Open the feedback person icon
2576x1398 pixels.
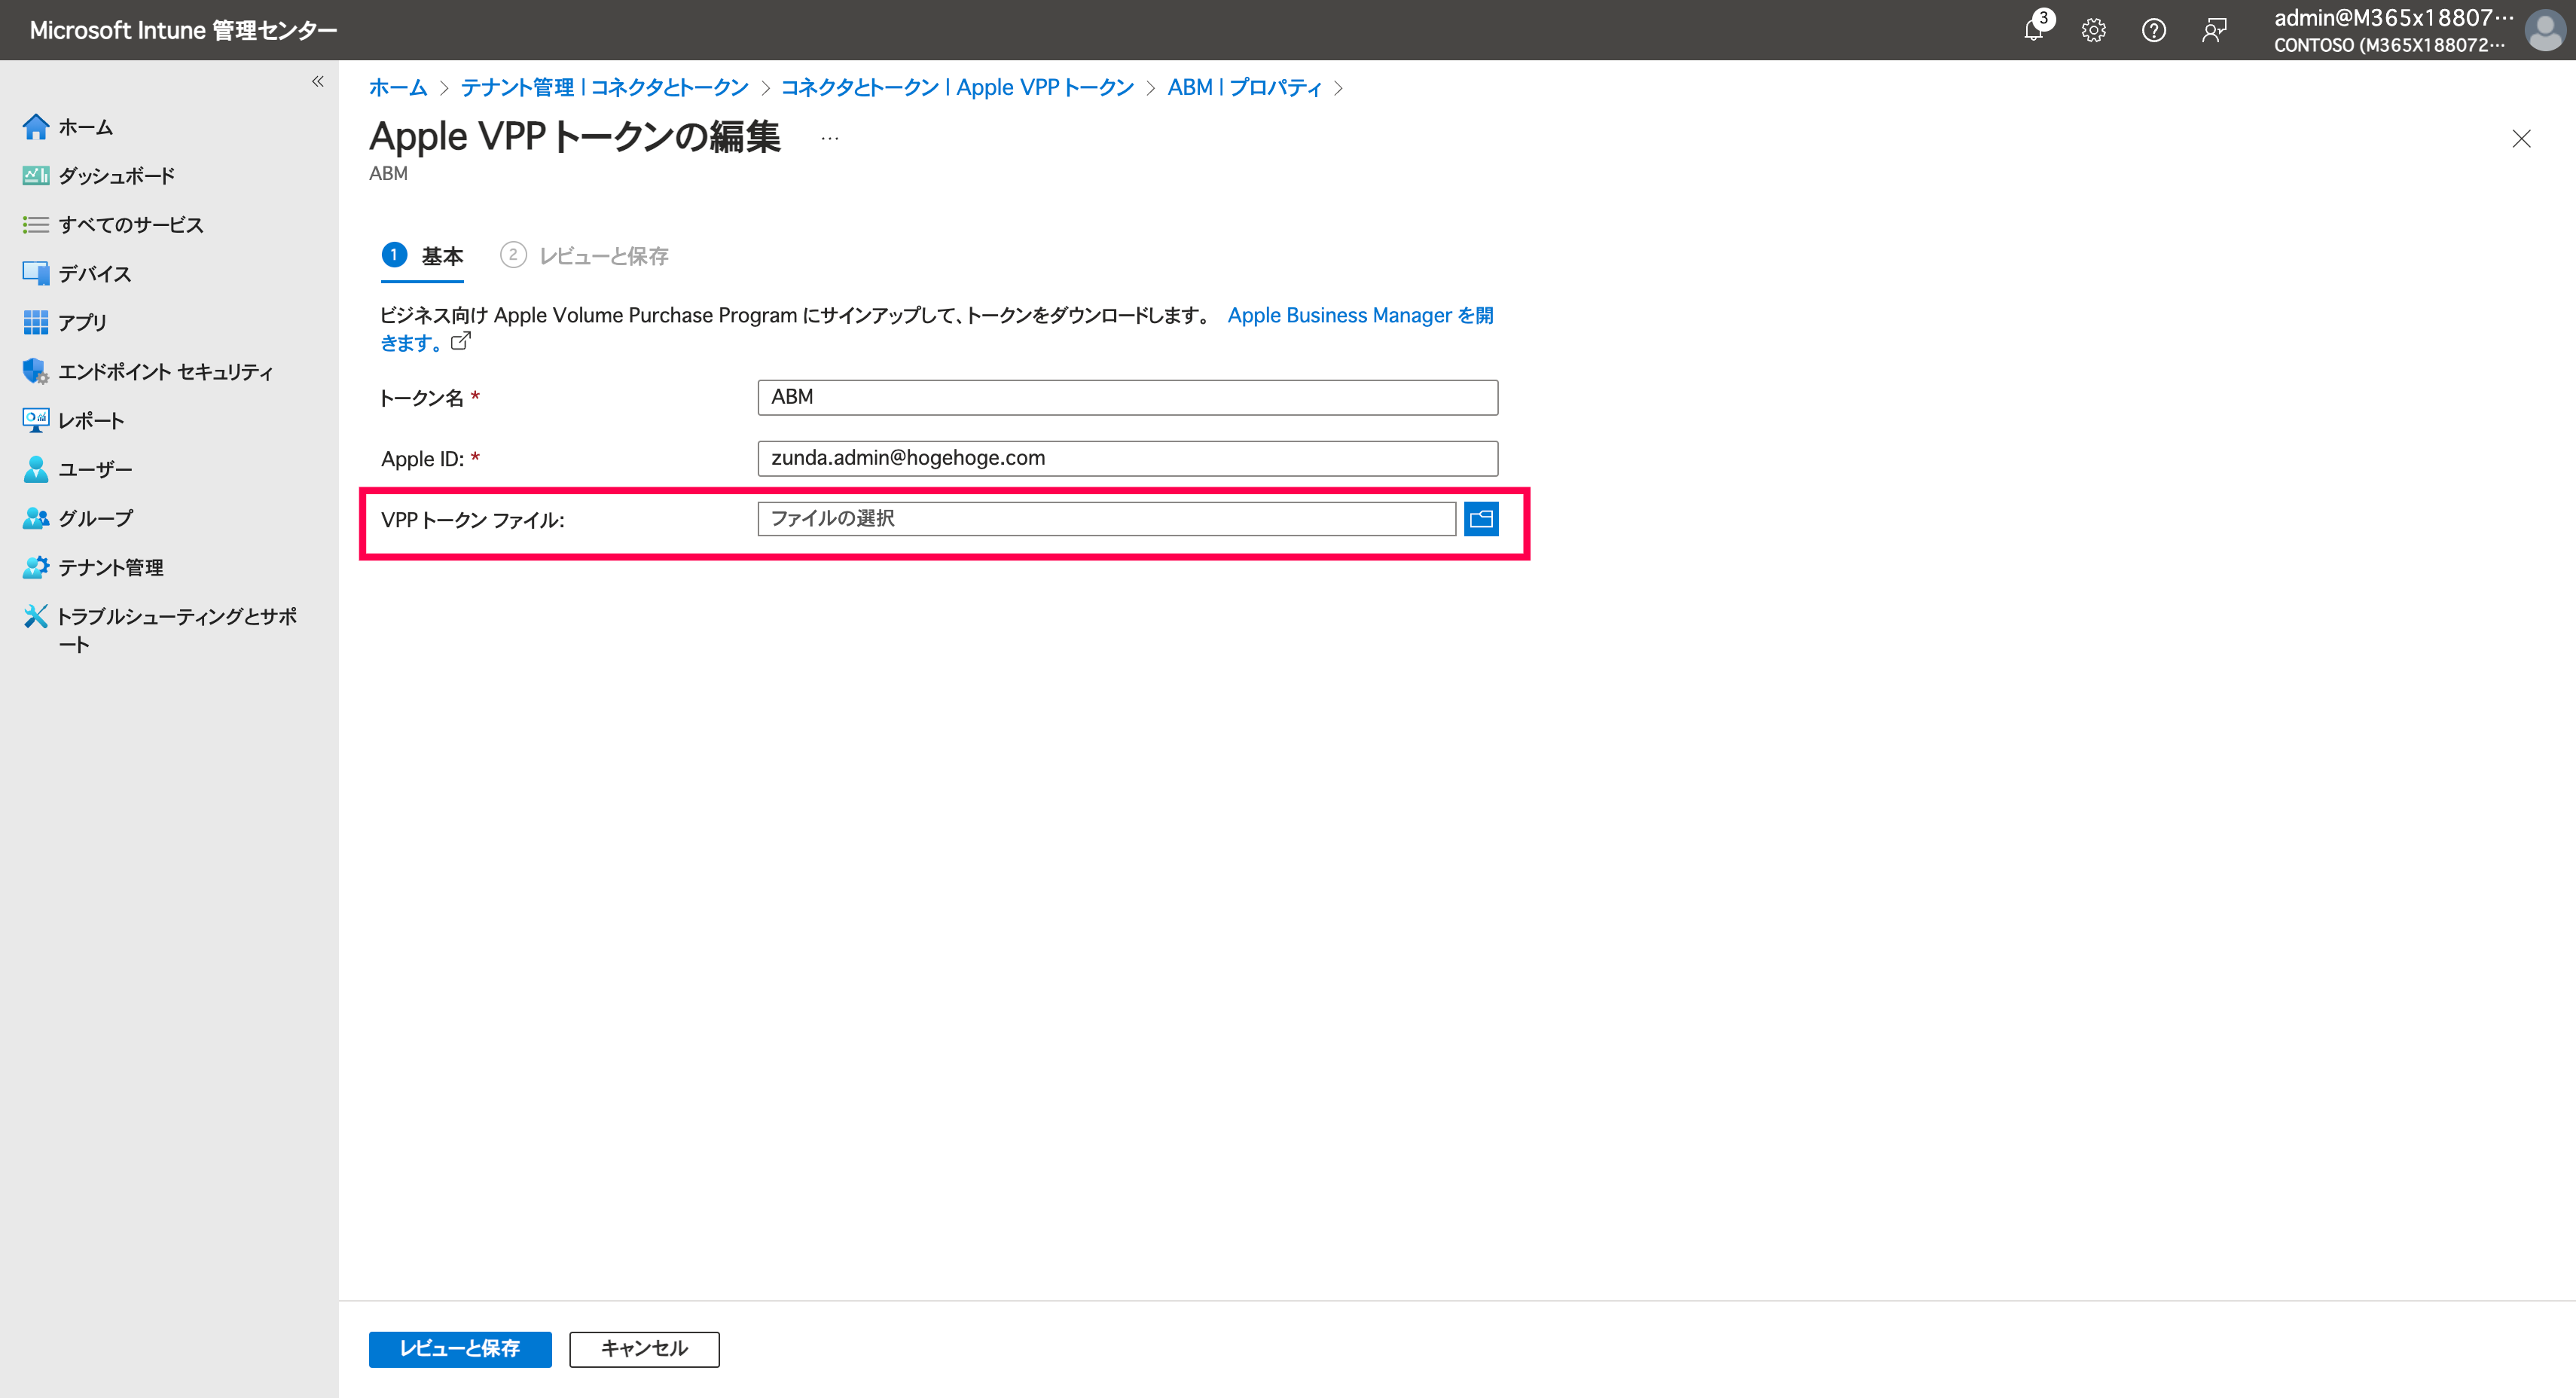(x=2214, y=30)
